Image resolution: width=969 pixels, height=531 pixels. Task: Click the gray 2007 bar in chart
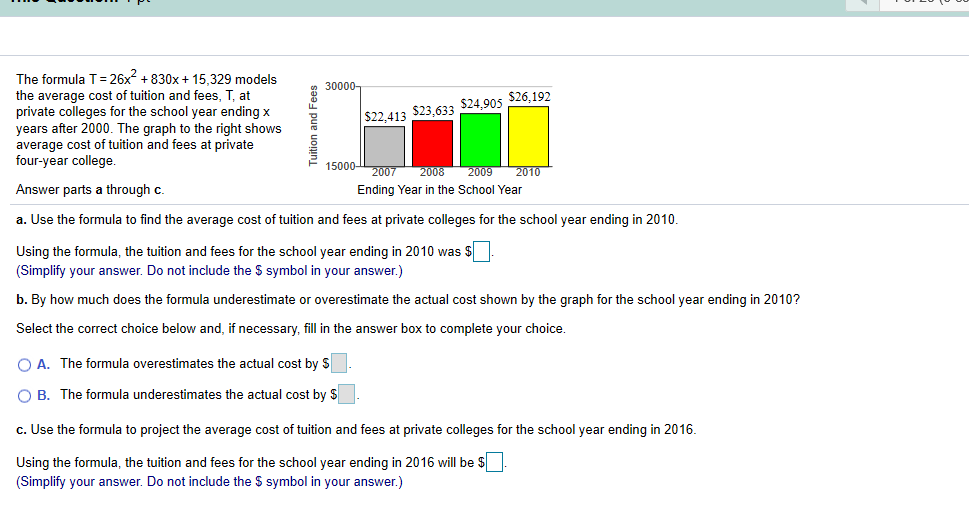point(384,147)
